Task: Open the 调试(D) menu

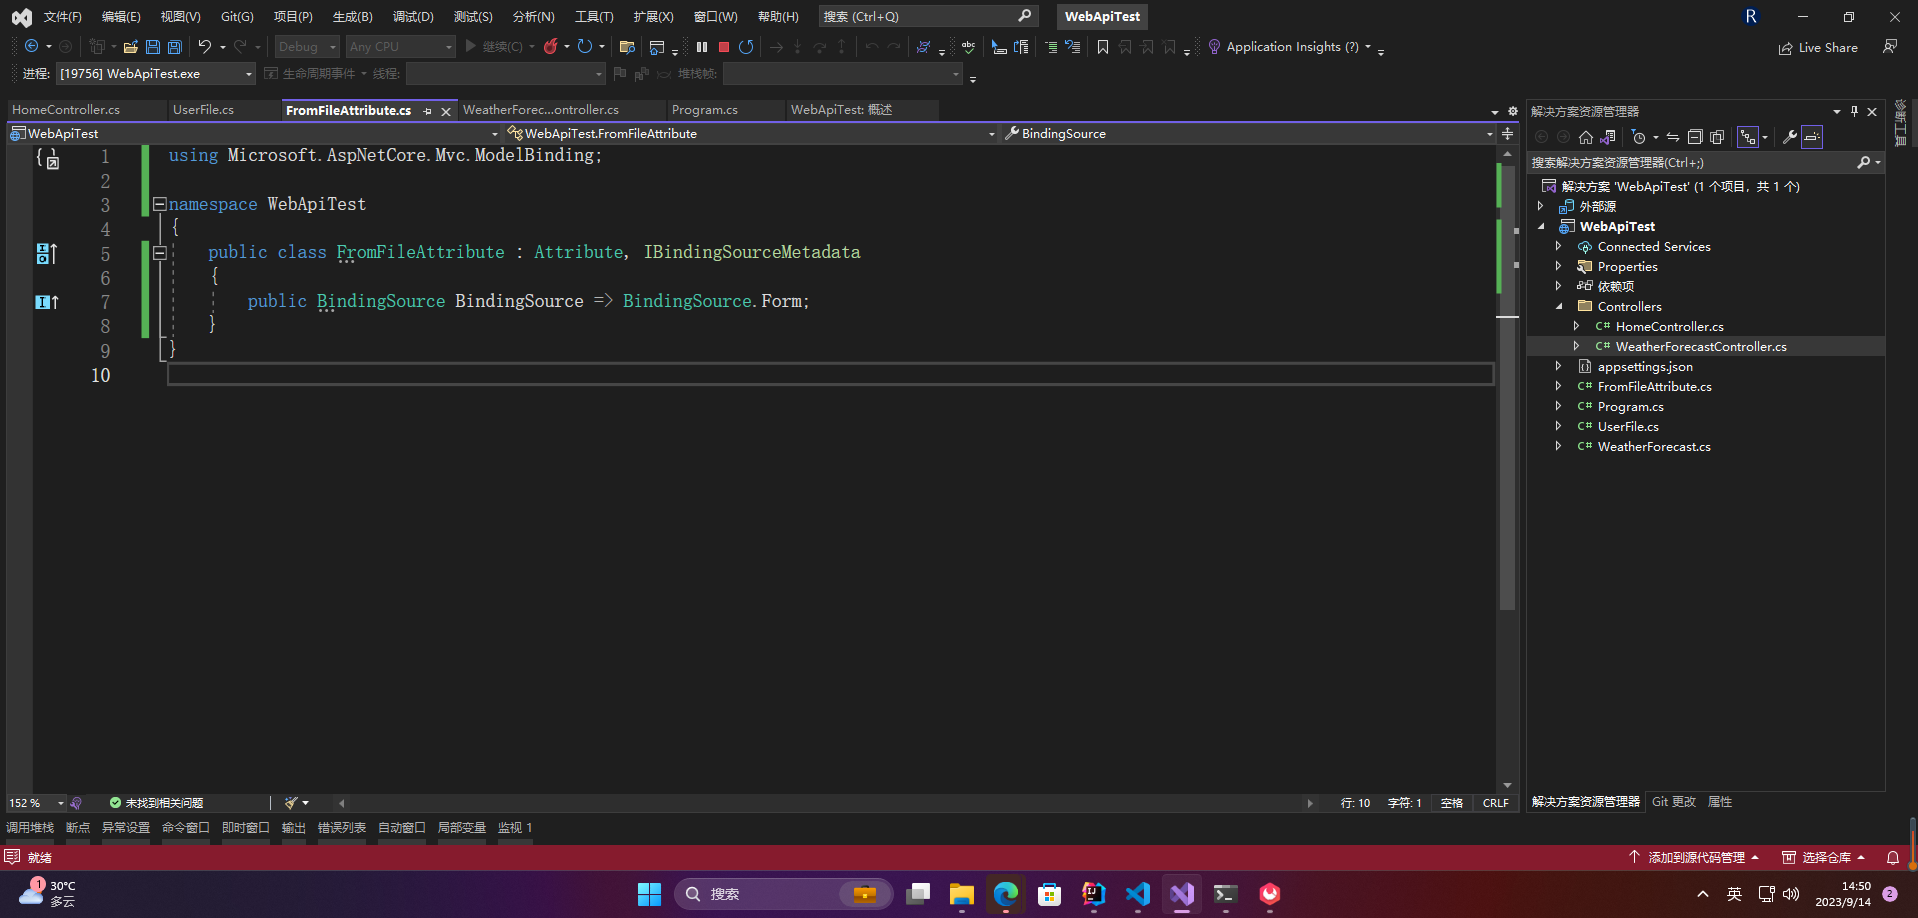Action: click(413, 17)
